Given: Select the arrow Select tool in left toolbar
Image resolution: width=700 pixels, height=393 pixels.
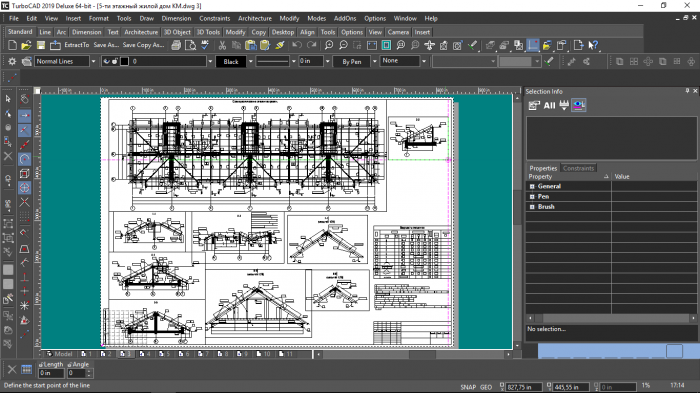Looking at the screenshot, I should point(8,99).
